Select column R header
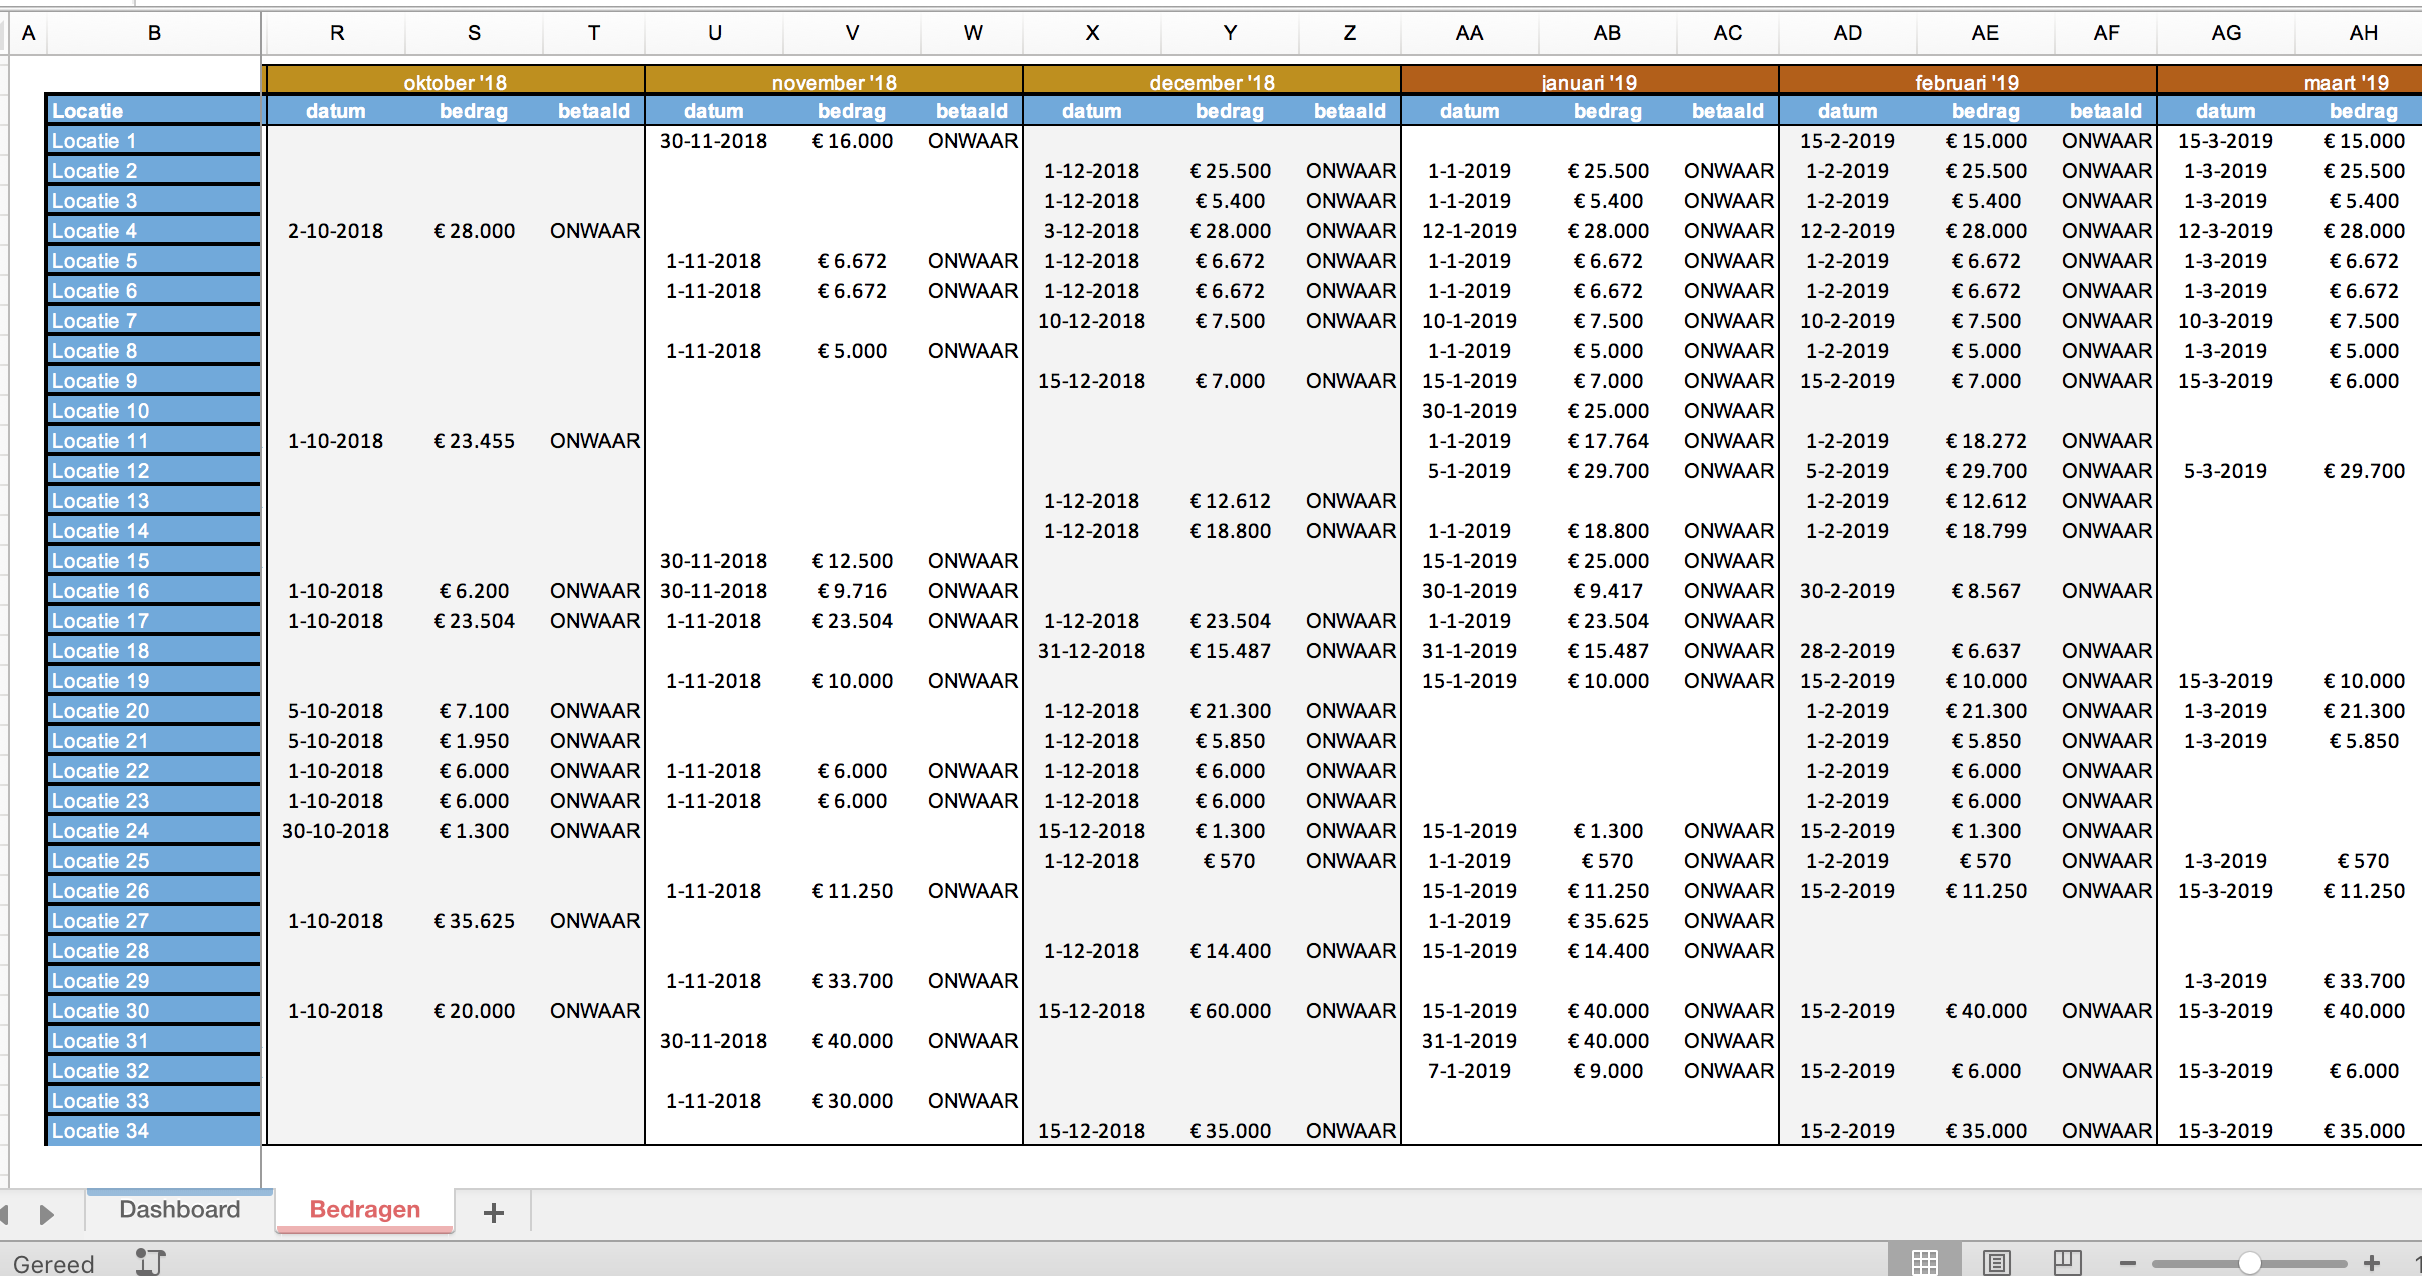 coord(337,33)
